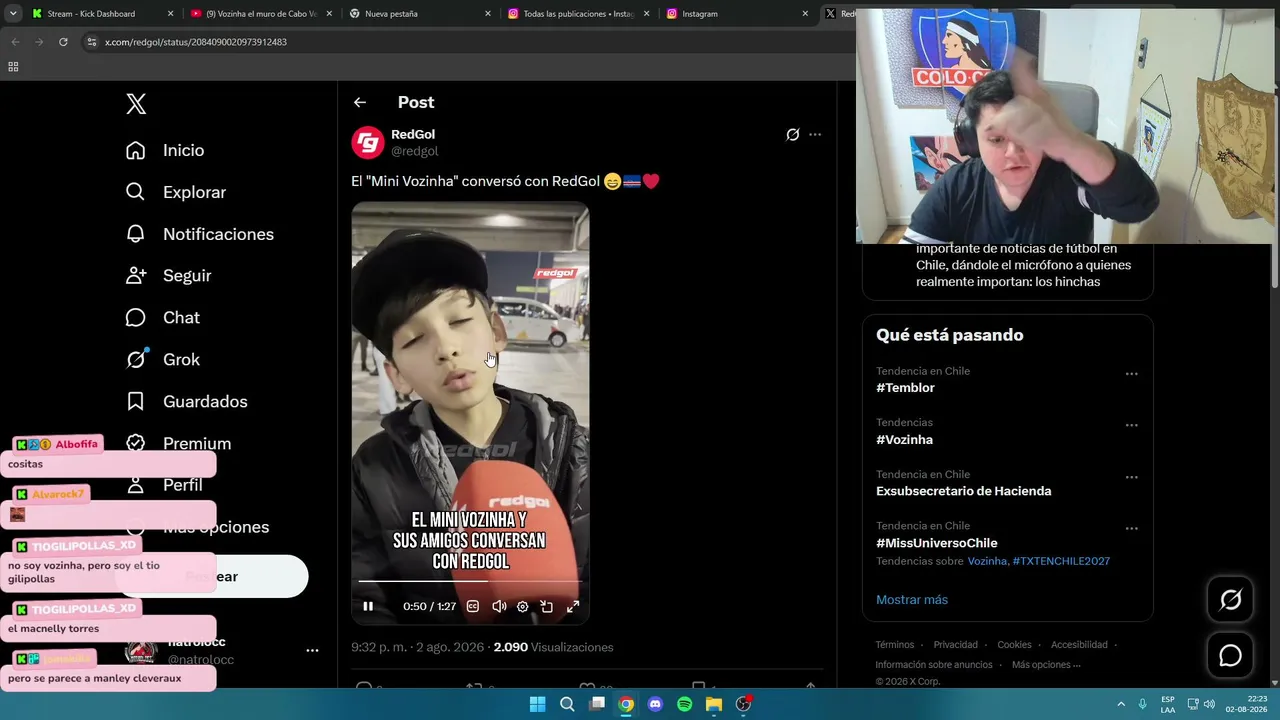Open the video in picture-in-picture

click(547, 607)
